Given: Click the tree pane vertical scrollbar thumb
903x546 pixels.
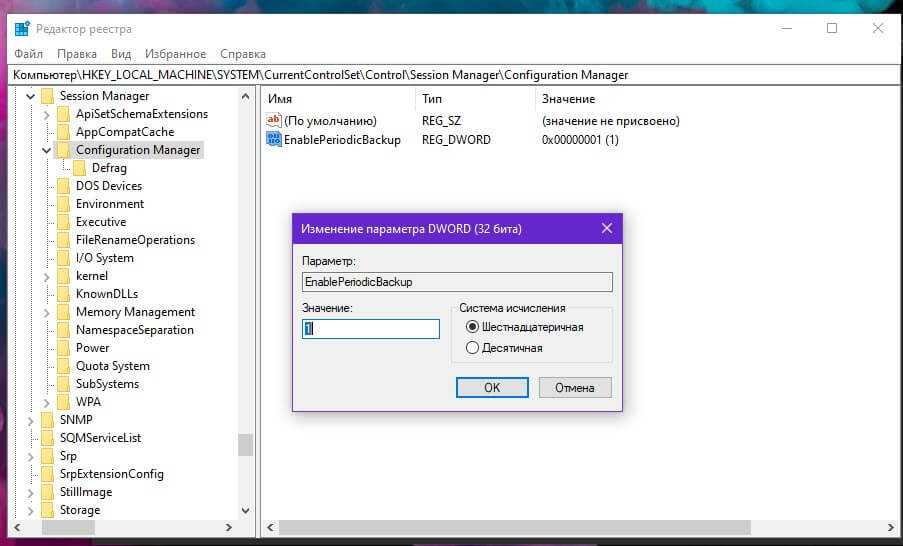Looking at the screenshot, I should pyautogui.click(x=245, y=444).
